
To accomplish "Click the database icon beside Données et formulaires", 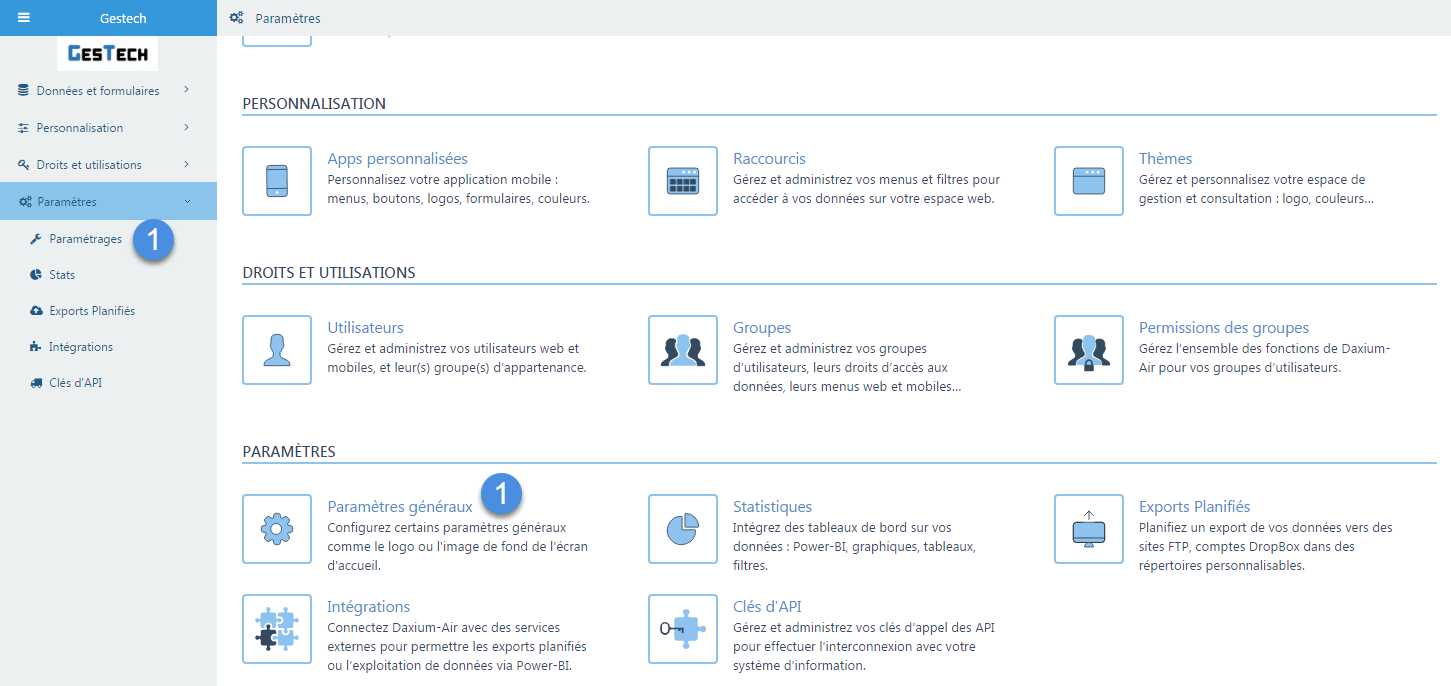I will 23,90.
